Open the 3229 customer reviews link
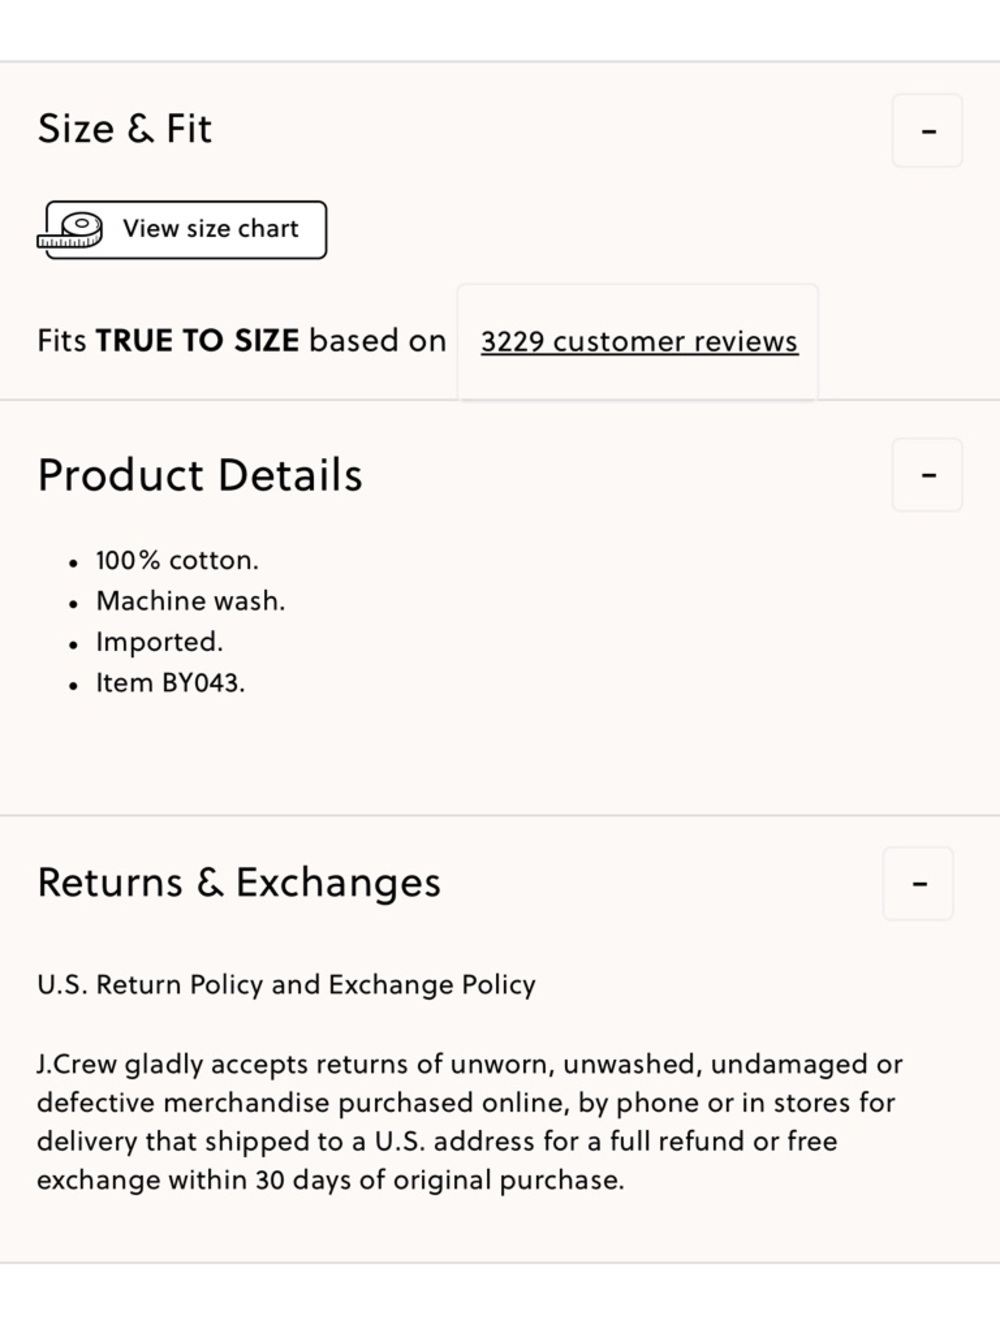This screenshot has height=1333, width=1000. coord(639,342)
